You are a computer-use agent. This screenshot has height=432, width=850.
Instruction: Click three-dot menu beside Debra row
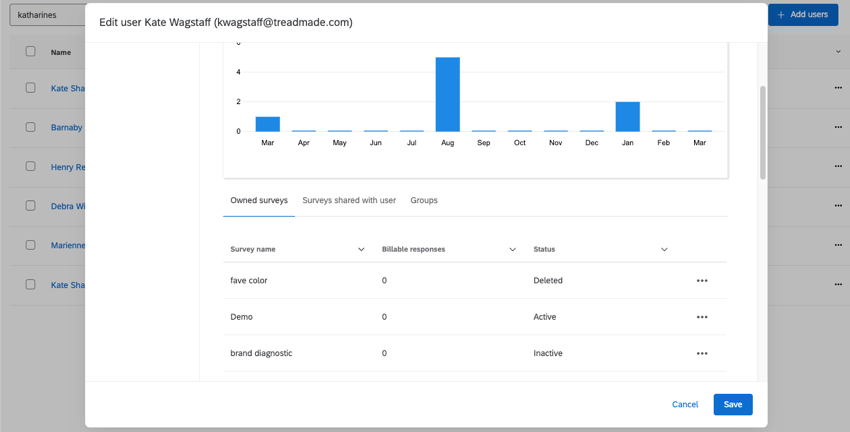838,206
